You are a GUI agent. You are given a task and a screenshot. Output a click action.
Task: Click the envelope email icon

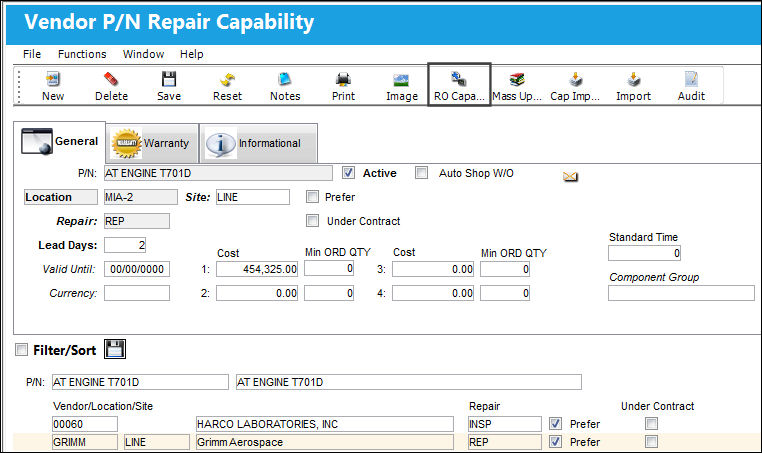(570, 176)
